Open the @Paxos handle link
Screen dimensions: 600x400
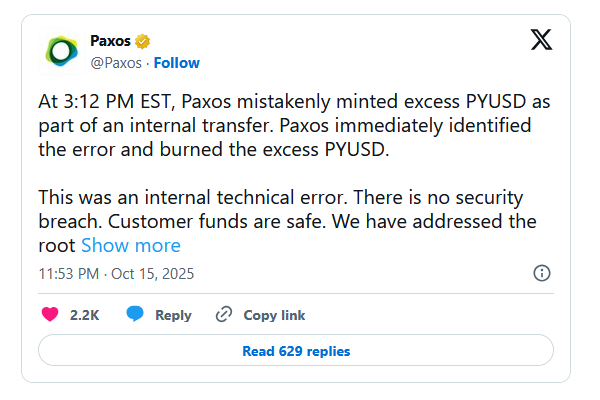point(116,62)
